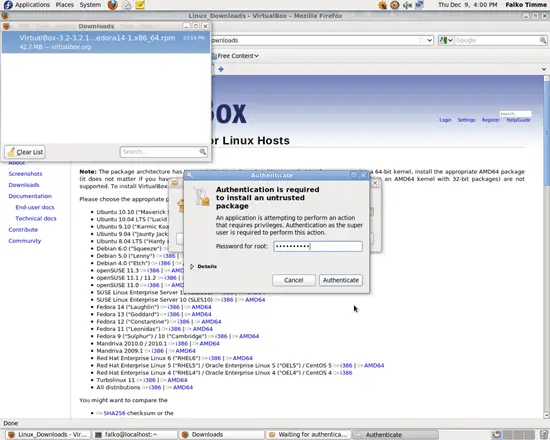This screenshot has width=550, height=440.
Task: Click the magnifier icon in the Authenticate title bar
Action: [189, 175]
